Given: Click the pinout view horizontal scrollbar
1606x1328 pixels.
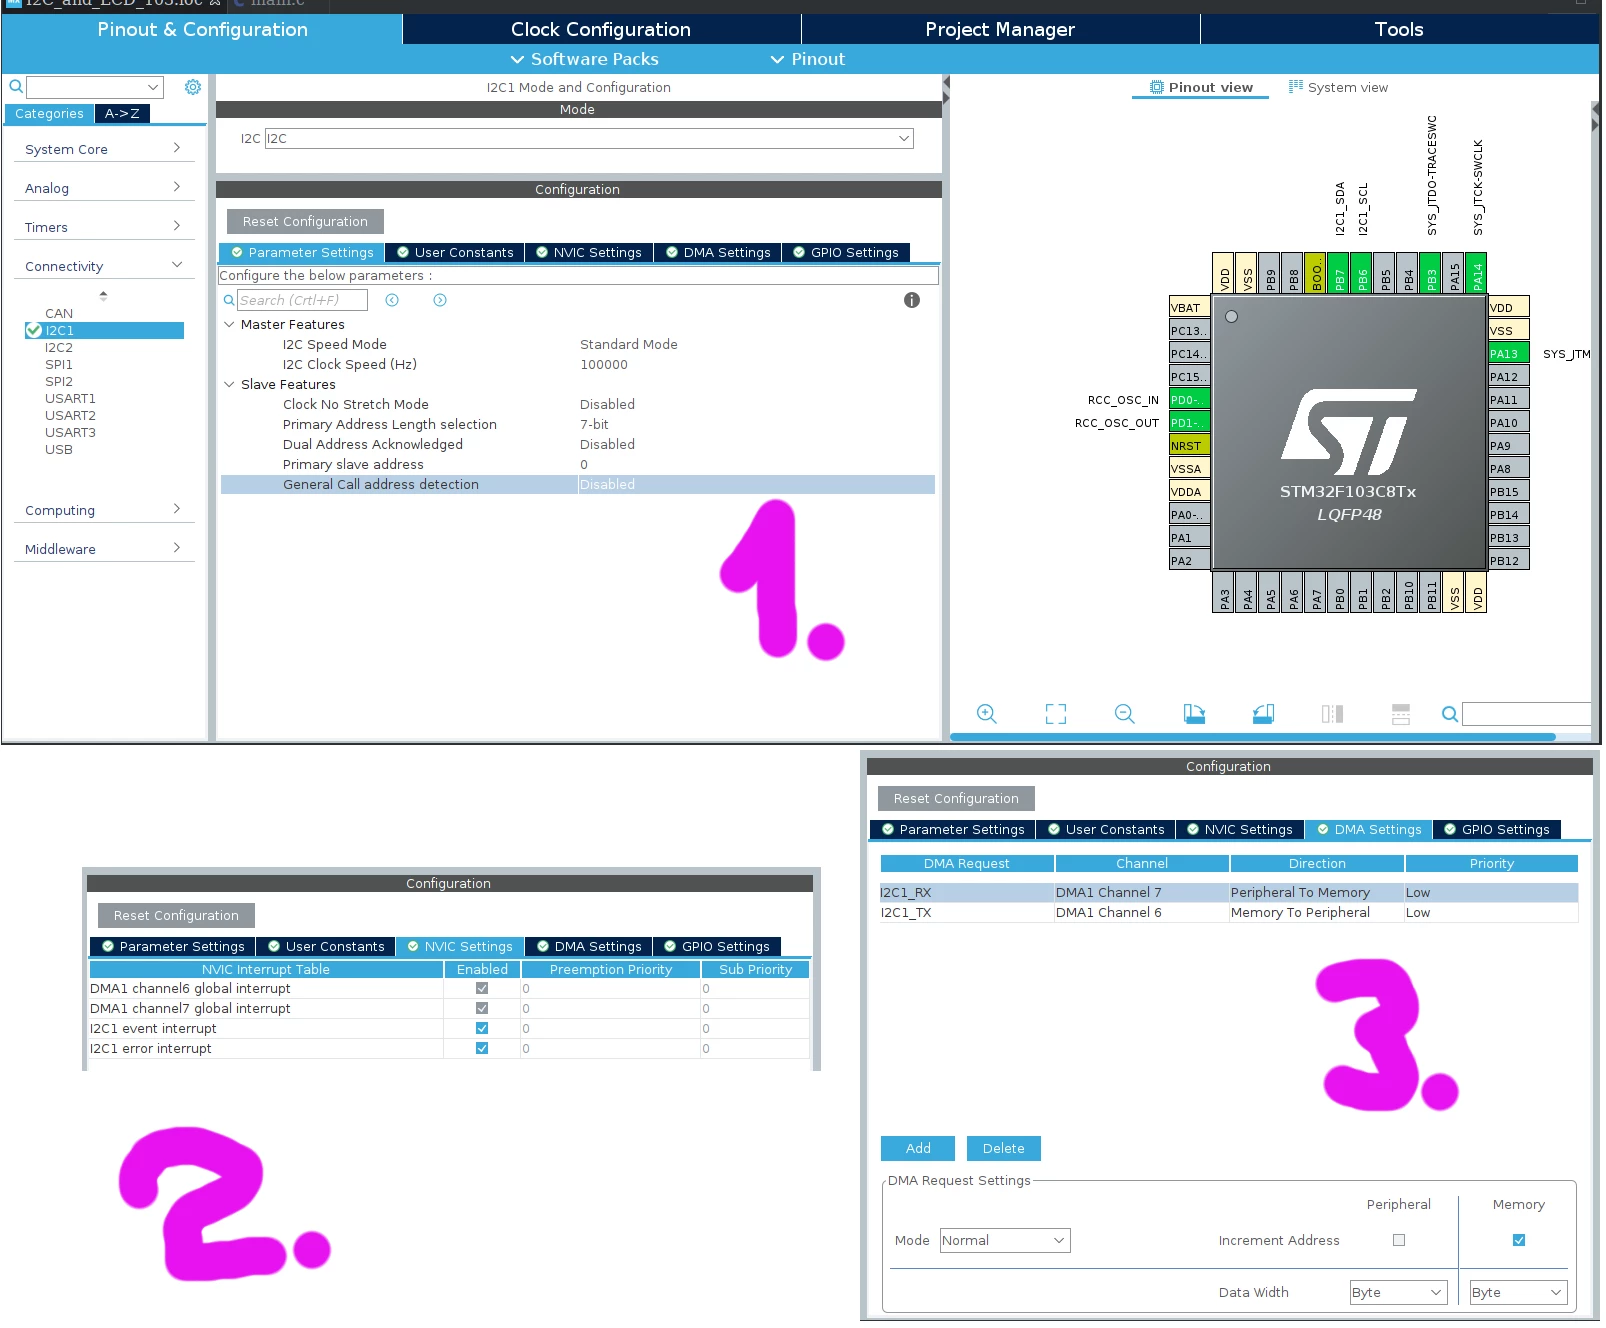Looking at the screenshot, I should [x=1252, y=737].
